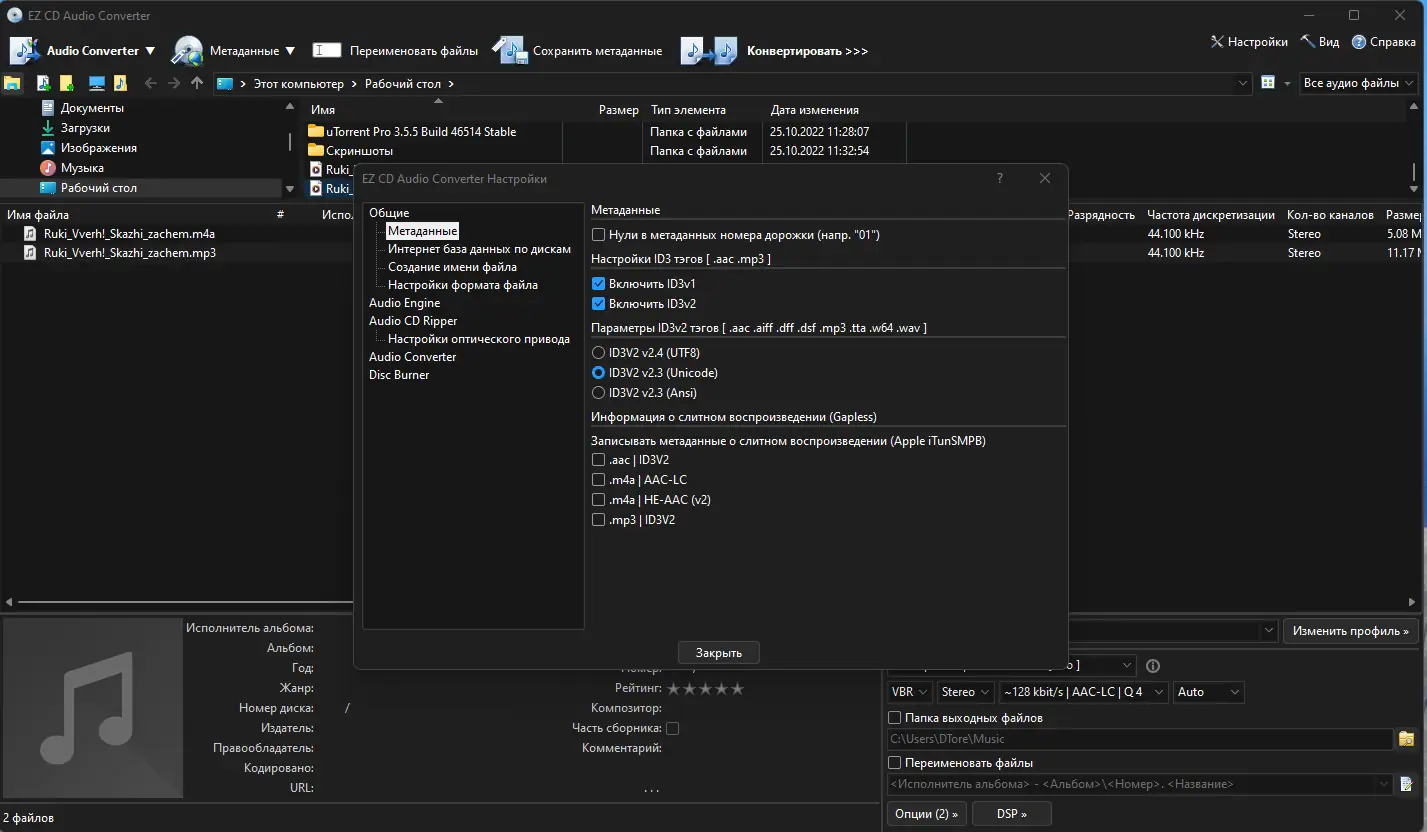Click the Метаданные disc icon in toolbar

[187, 50]
